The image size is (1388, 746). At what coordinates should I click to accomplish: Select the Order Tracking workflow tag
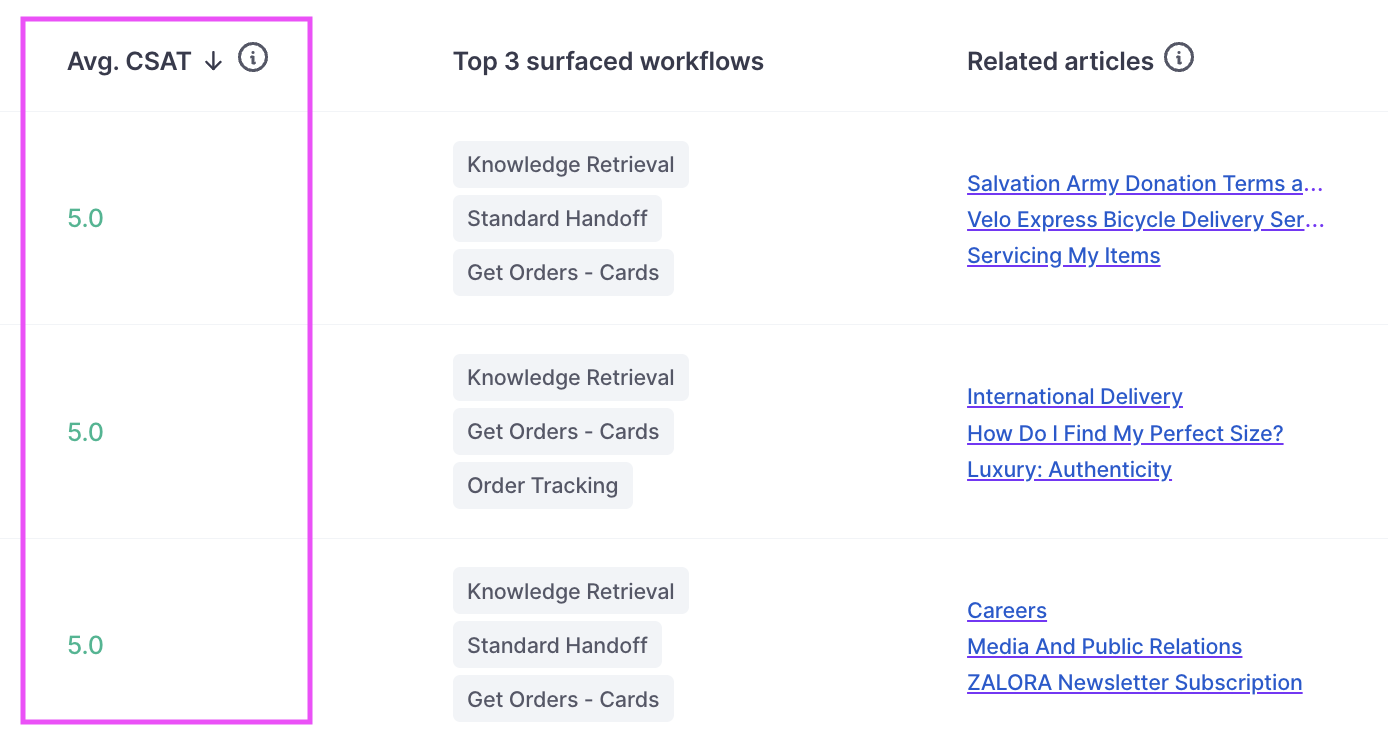(x=543, y=486)
